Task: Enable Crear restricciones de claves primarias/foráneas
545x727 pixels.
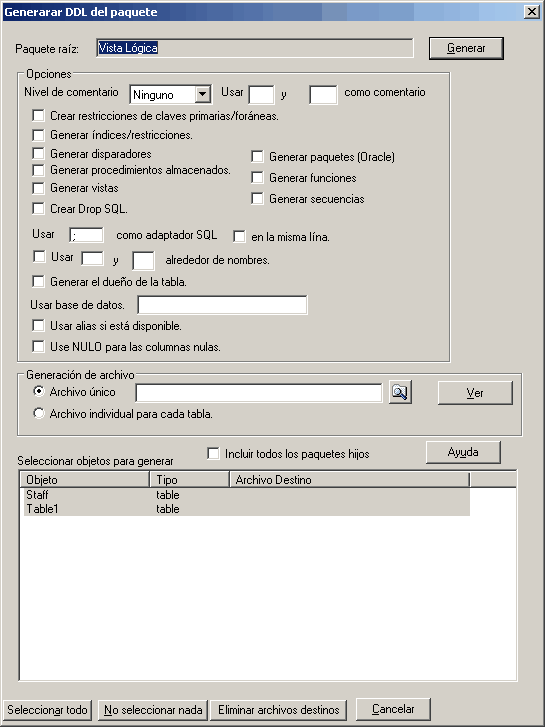Action: (38, 115)
